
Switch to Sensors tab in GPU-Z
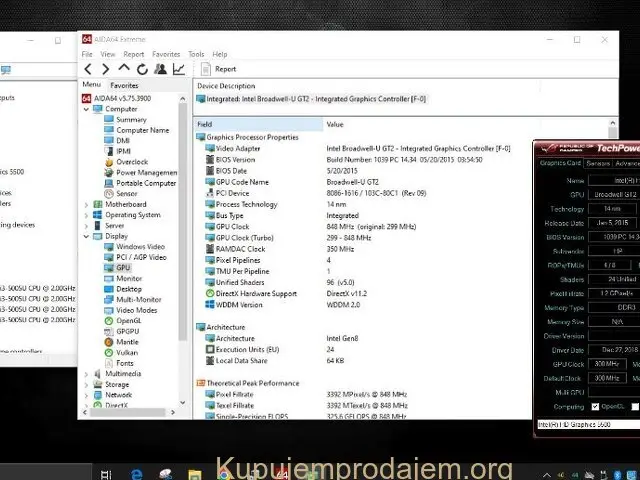coord(599,162)
